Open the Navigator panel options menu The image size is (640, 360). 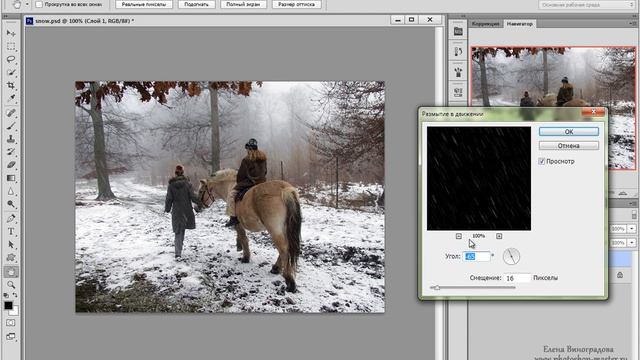[x=633, y=24]
